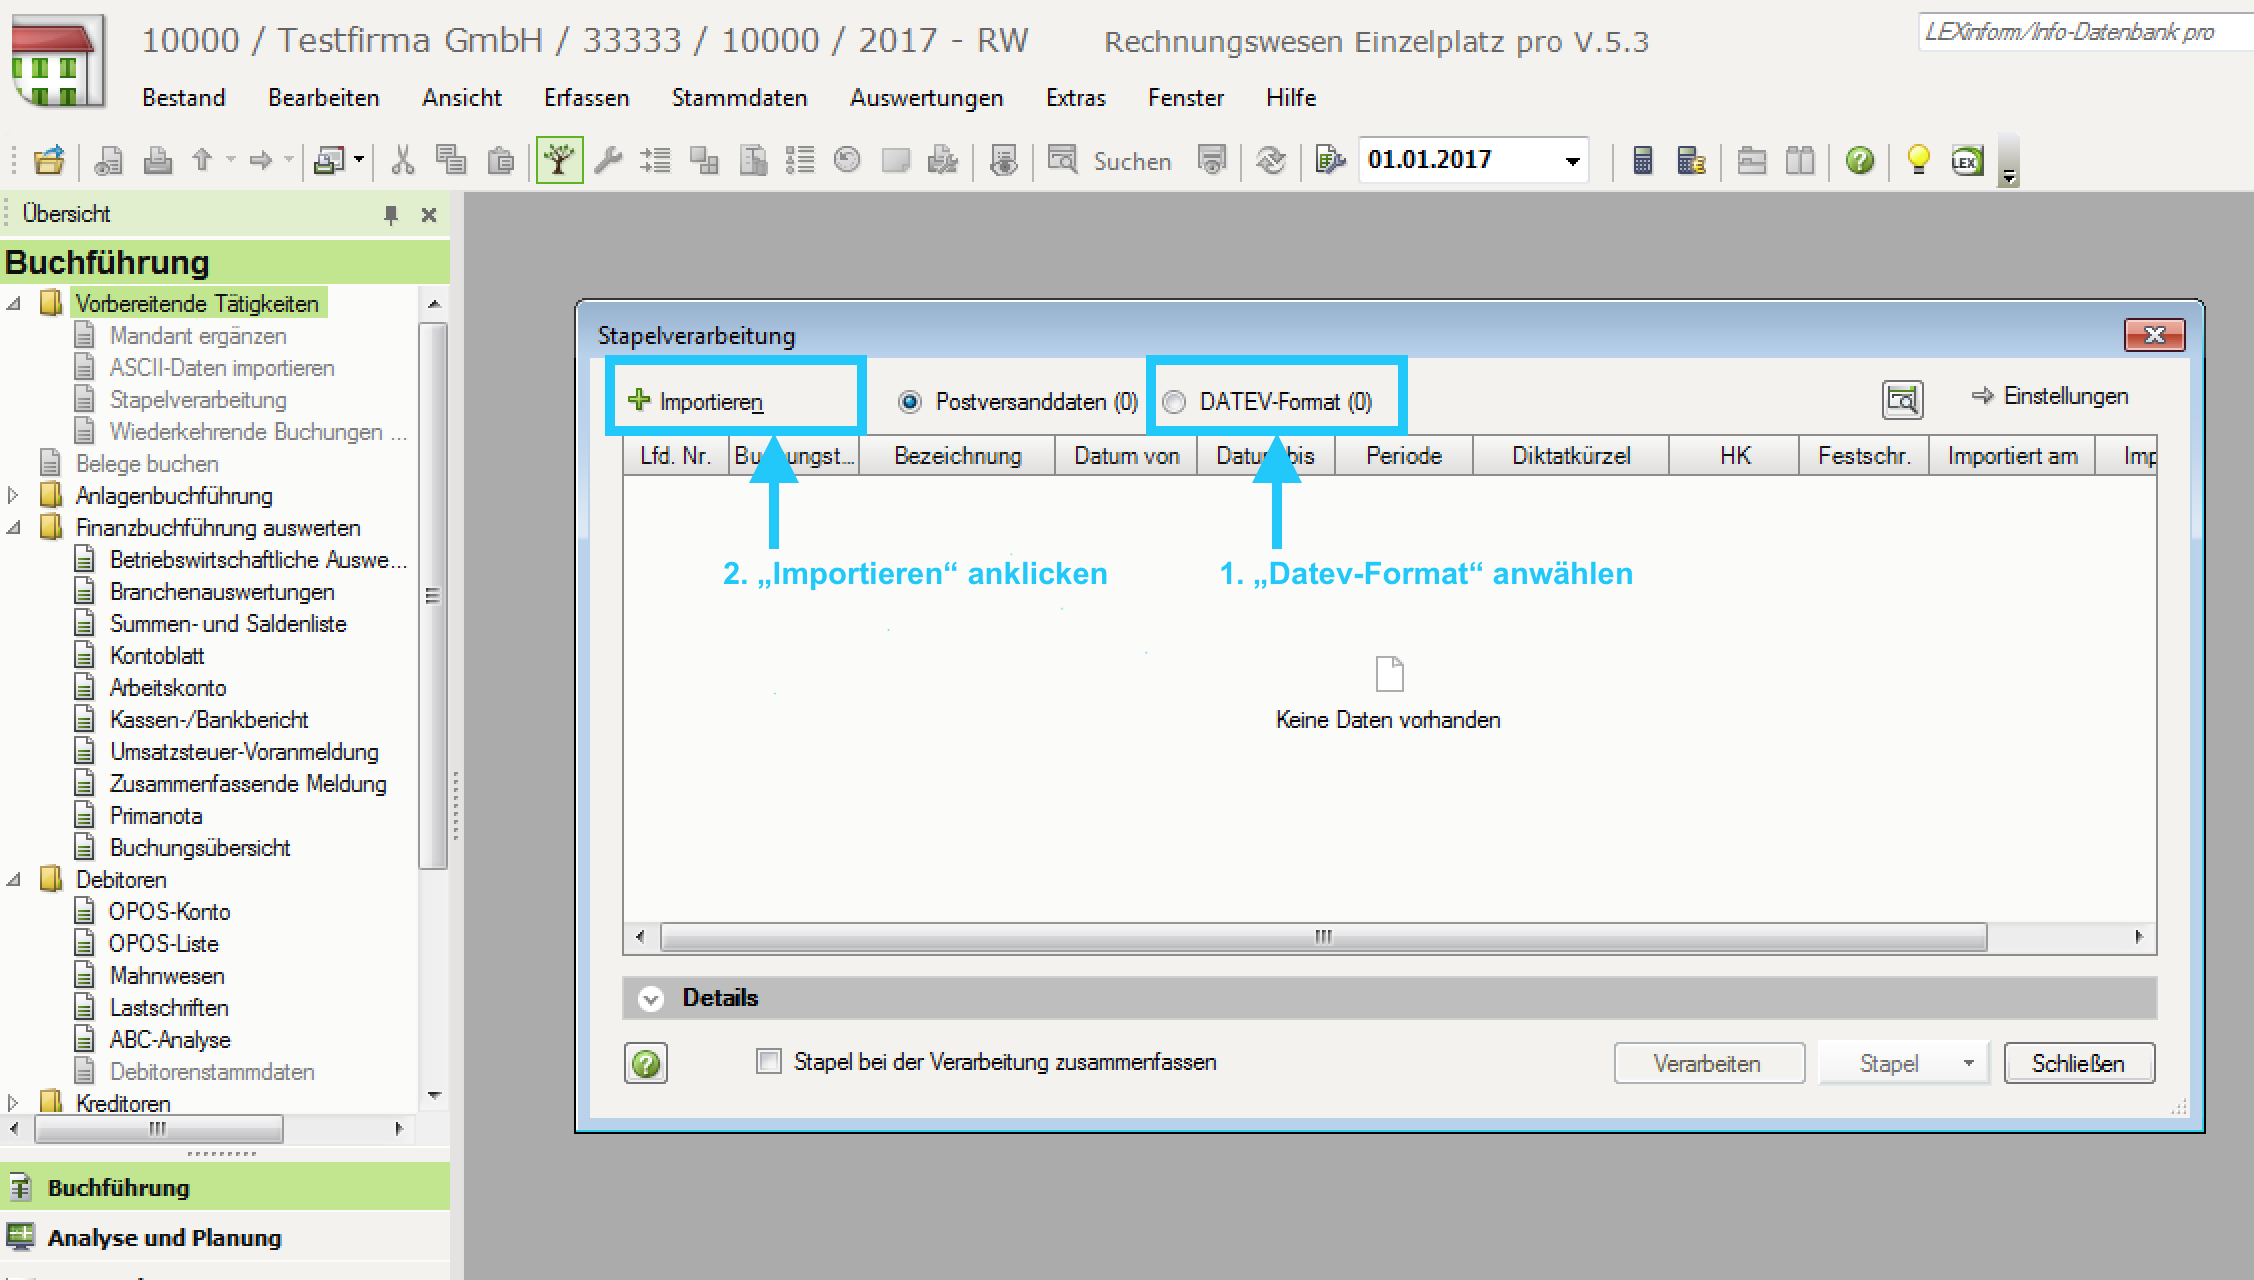
Task: Open the Stammdaten menu
Action: 739,98
